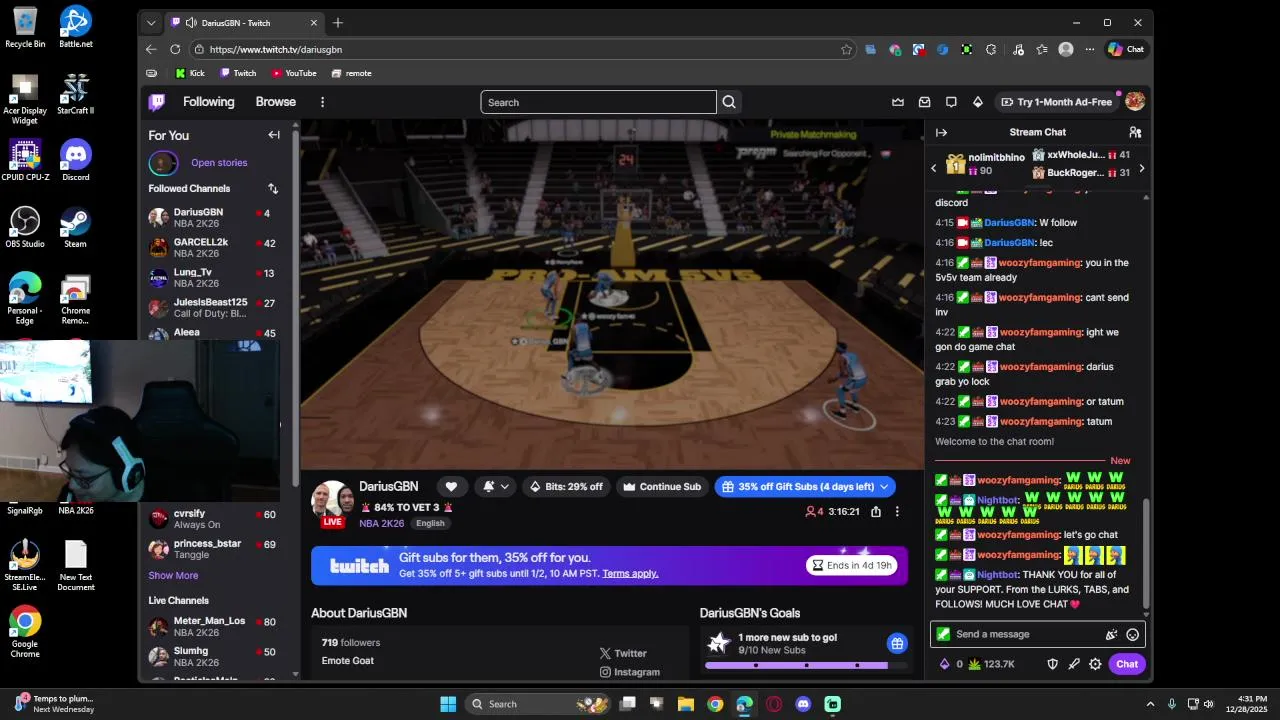This screenshot has width=1280, height=720.
Task: Focus the Twitch search box
Action: point(598,102)
